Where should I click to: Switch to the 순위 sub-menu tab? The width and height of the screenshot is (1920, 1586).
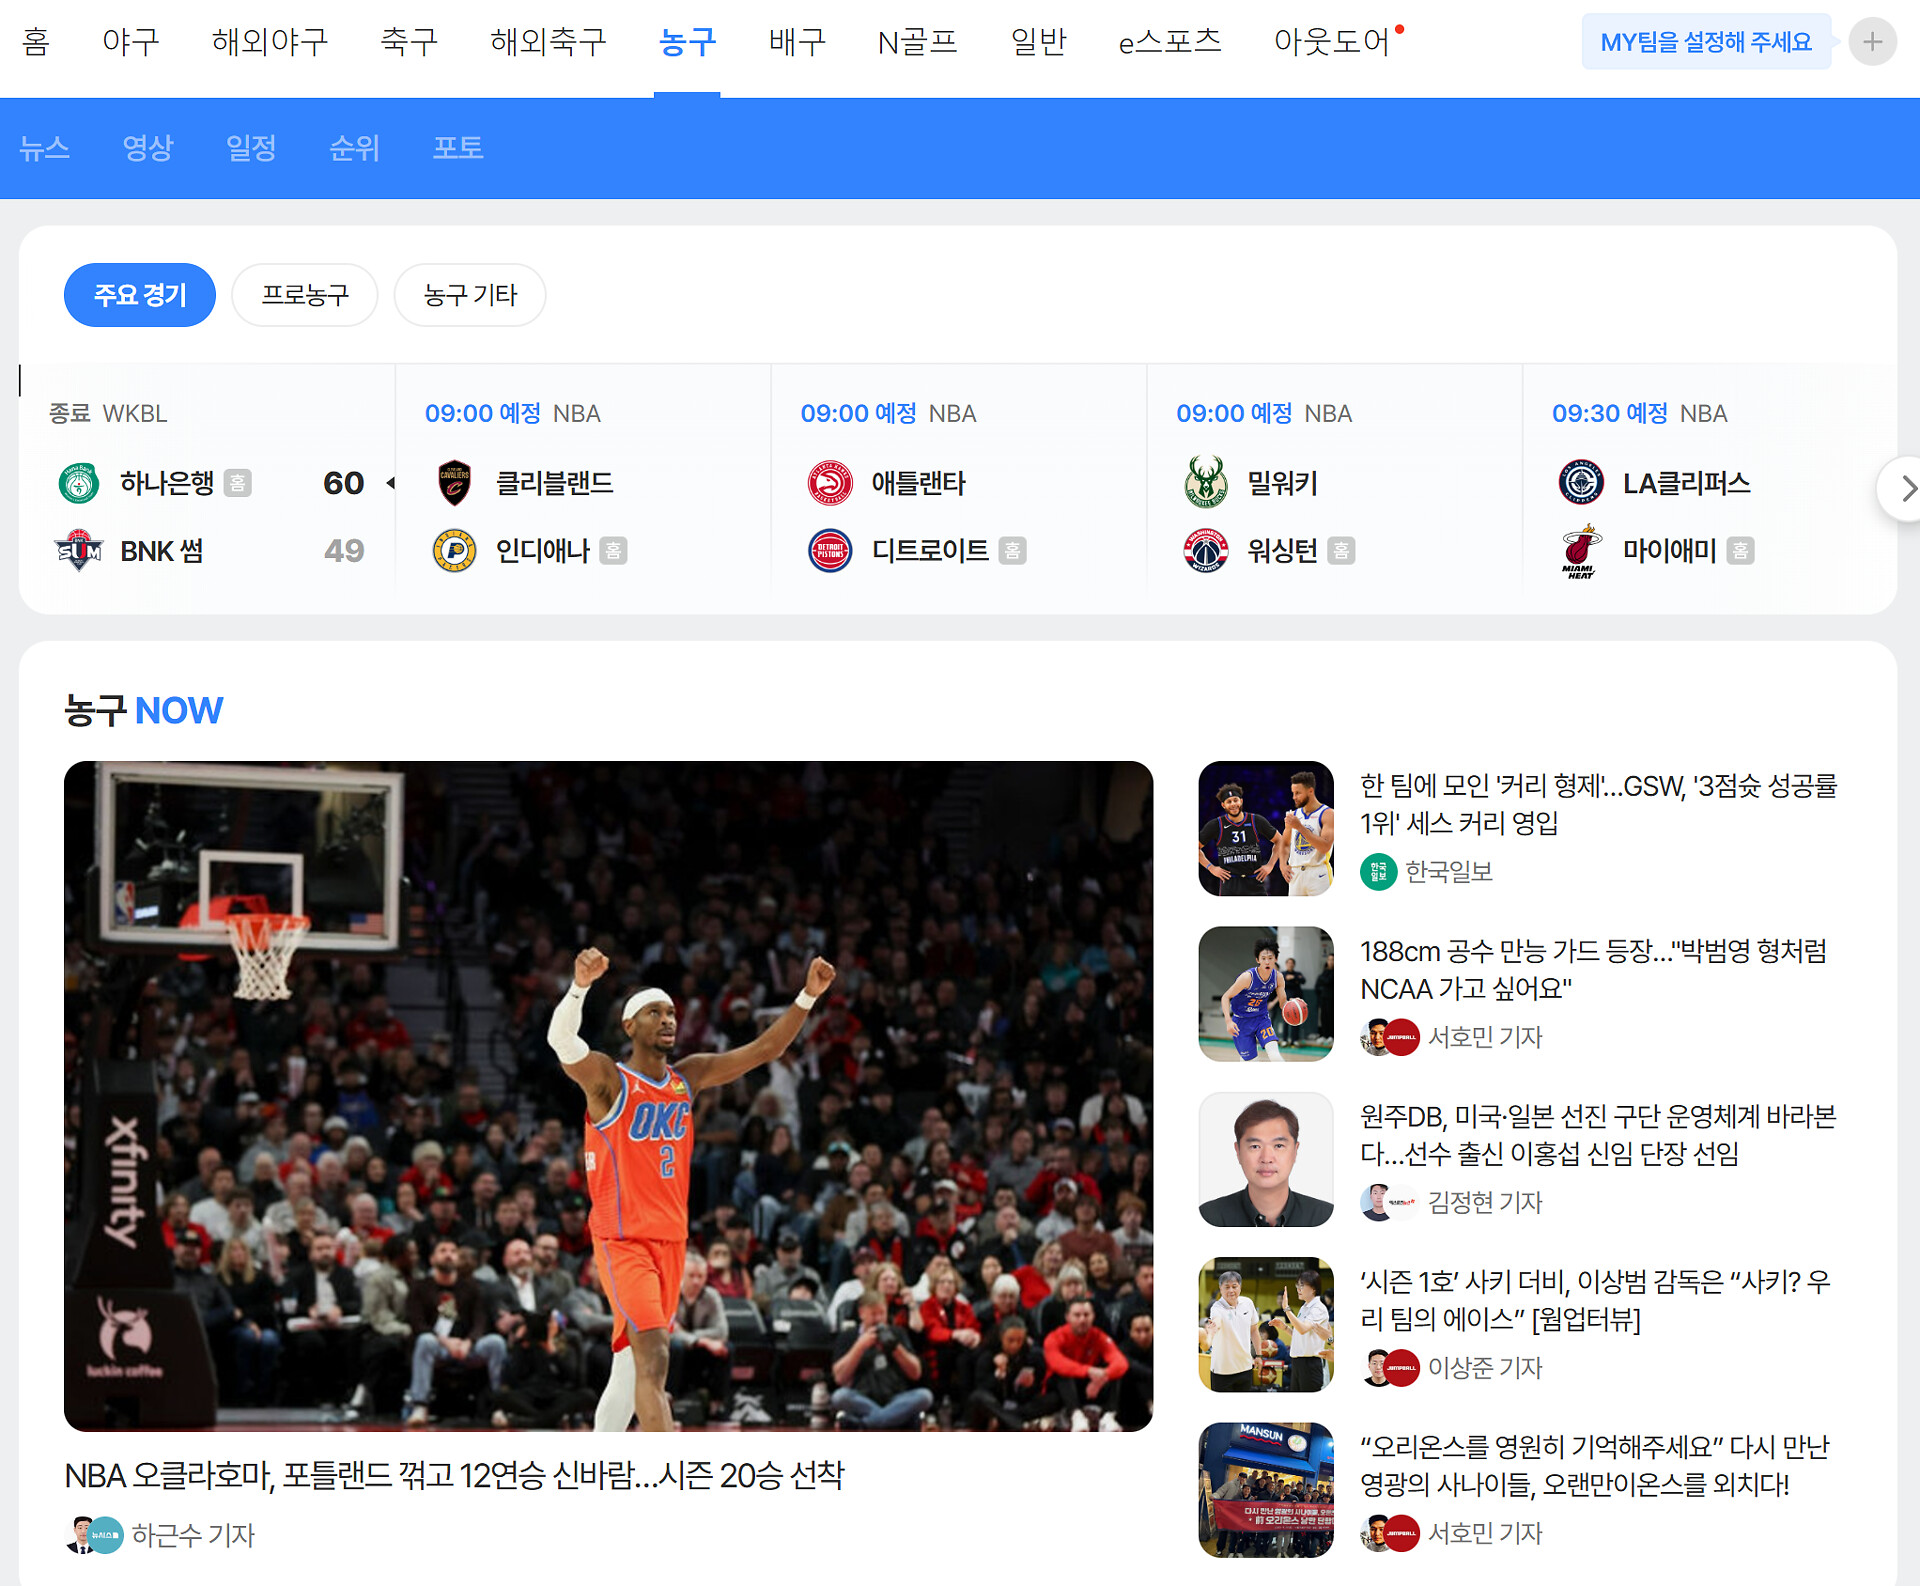click(x=355, y=148)
